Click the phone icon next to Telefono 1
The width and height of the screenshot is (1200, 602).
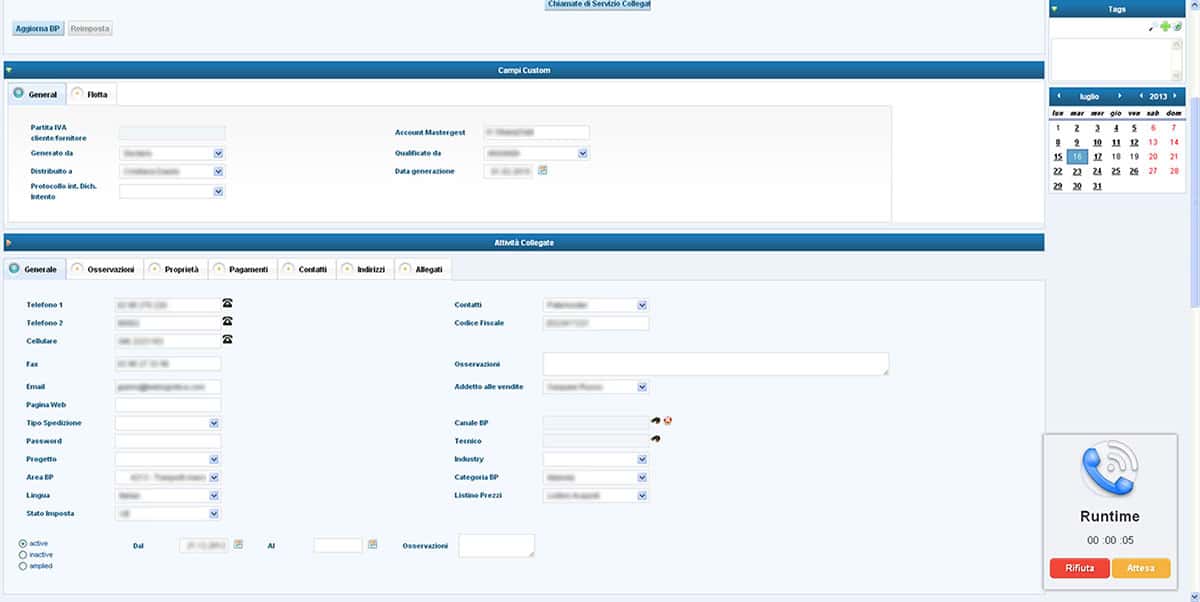point(227,304)
